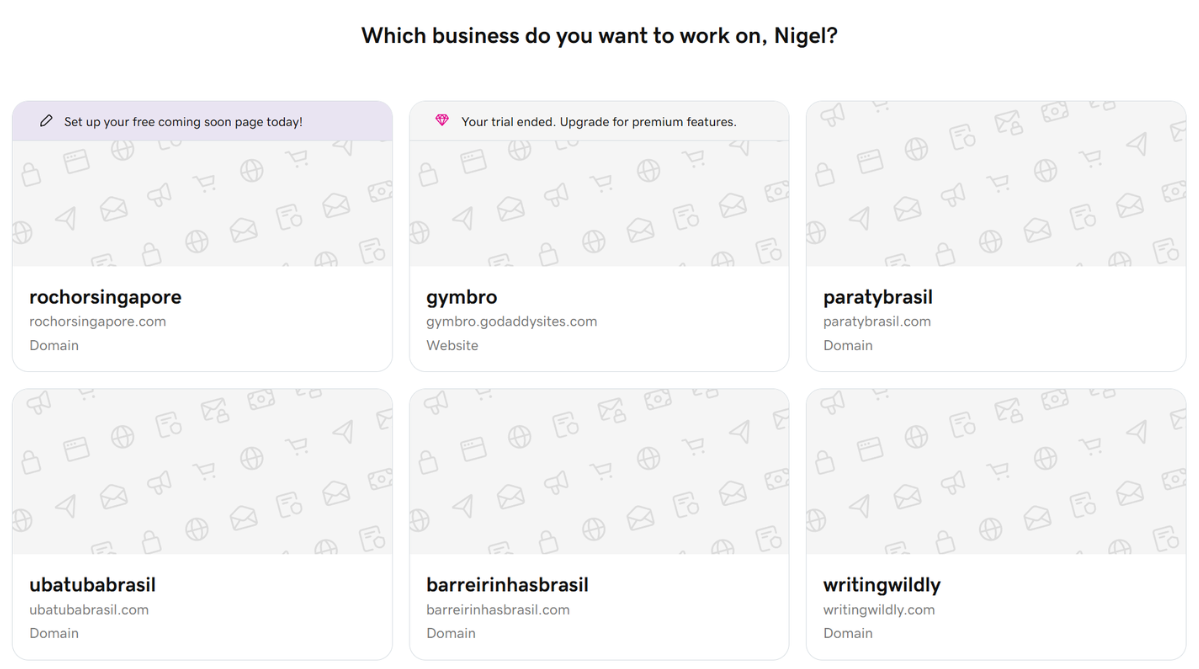Screen dimensions: 1199x669
Task: Click "Set up your free coming soon page today!"
Action: pyautogui.click(x=183, y=122)
